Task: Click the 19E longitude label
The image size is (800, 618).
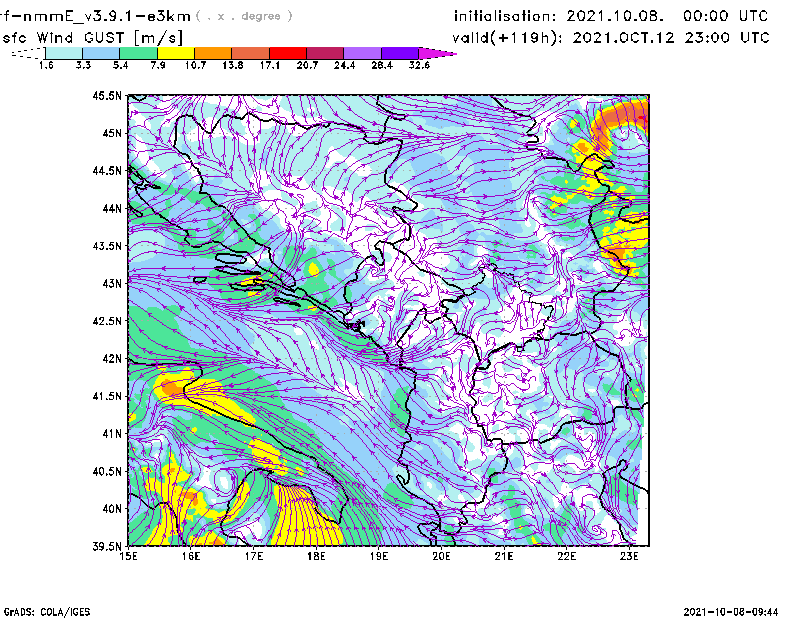Action: pos(379,556)
